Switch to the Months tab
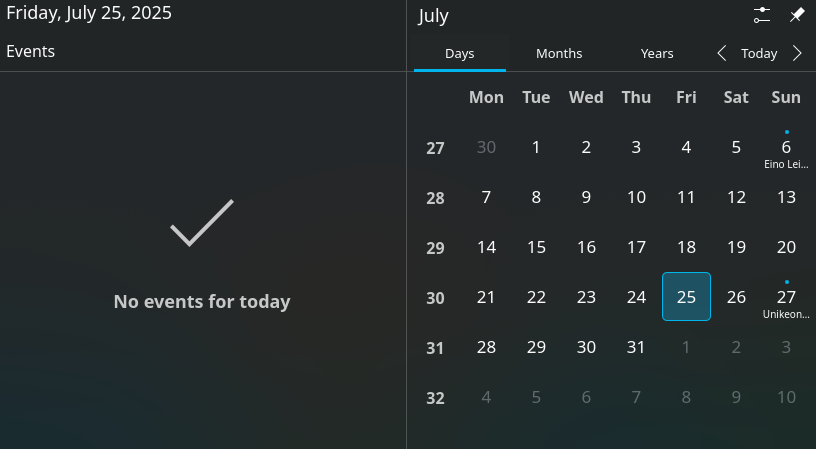 [559, 54]
